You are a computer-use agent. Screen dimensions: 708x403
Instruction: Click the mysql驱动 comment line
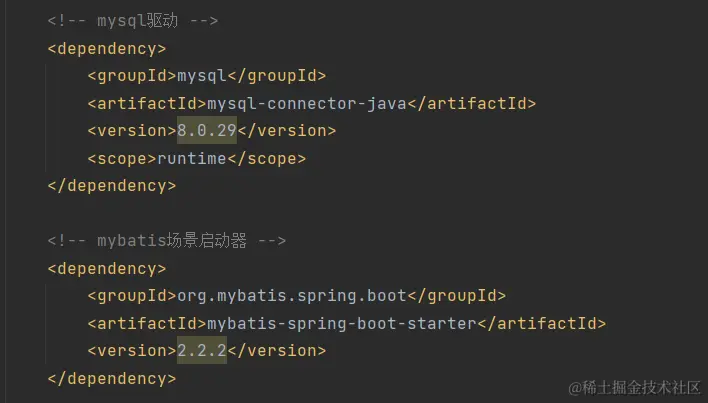pyautogui.click(x=133, y=21)
